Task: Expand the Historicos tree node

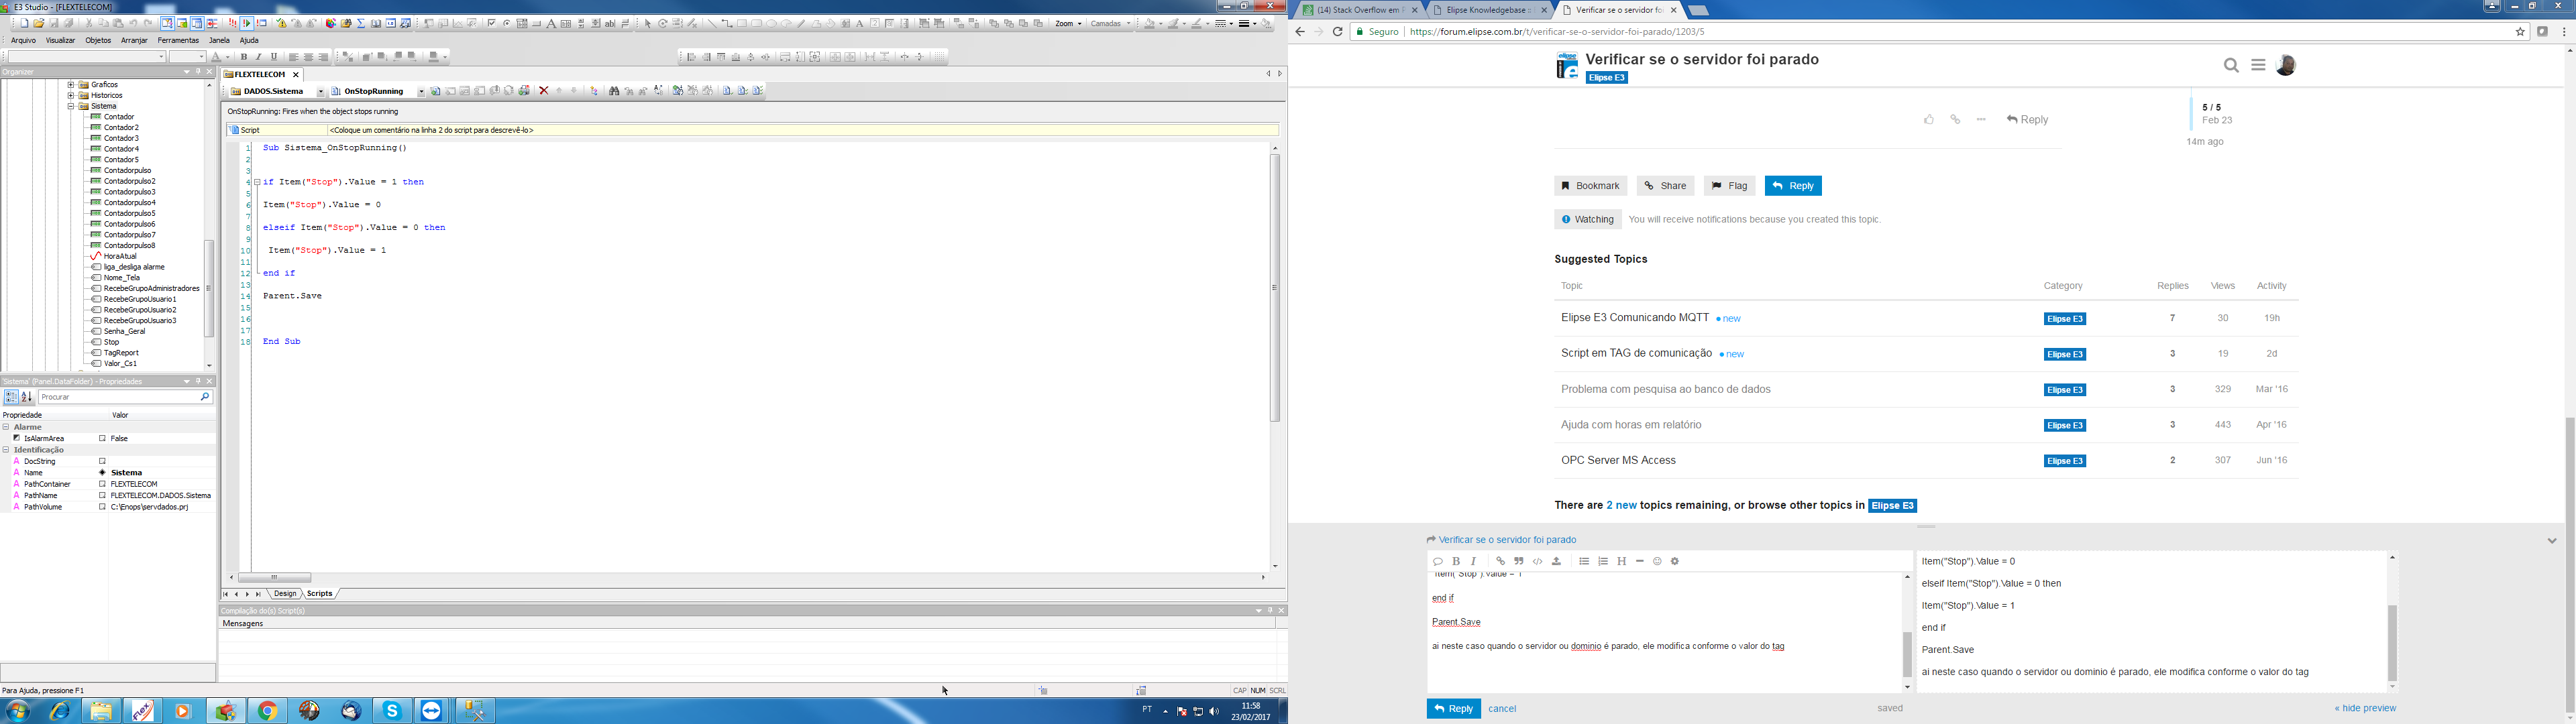Action: pos(71,96)
